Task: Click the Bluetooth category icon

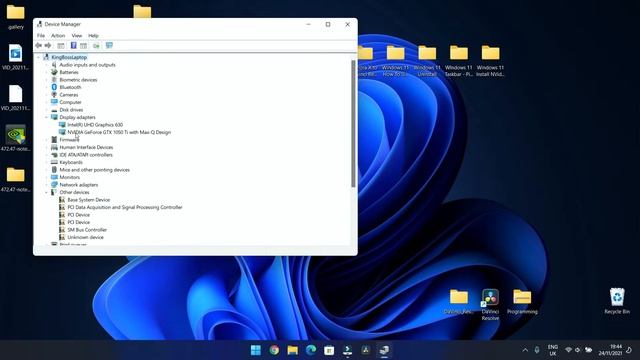Action: click(x=54, y=87)
